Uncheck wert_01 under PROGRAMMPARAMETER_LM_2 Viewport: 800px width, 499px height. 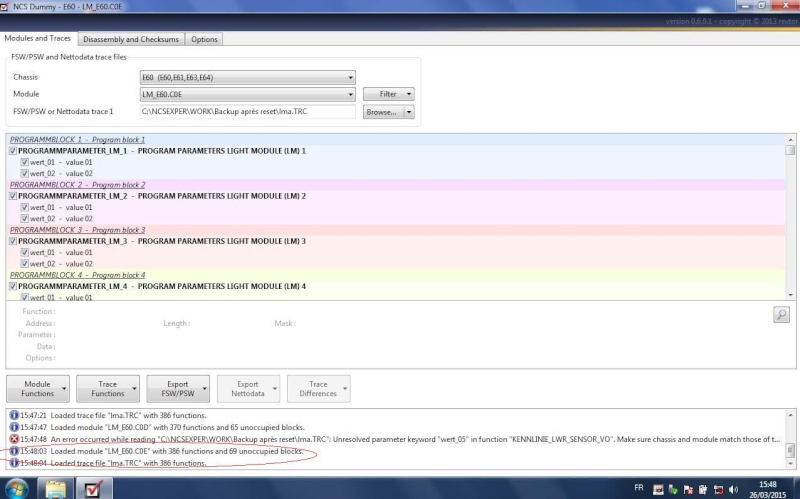coord(24,207)
